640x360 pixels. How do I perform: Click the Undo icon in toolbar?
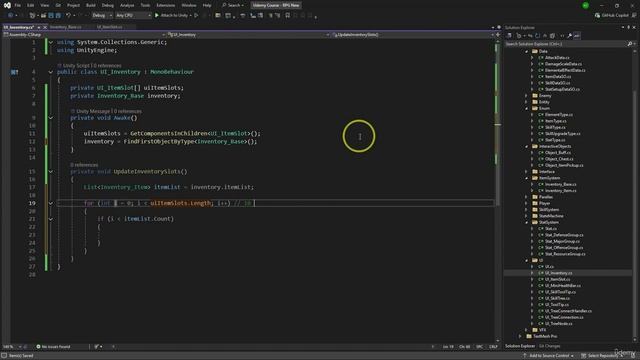point(68,16)
